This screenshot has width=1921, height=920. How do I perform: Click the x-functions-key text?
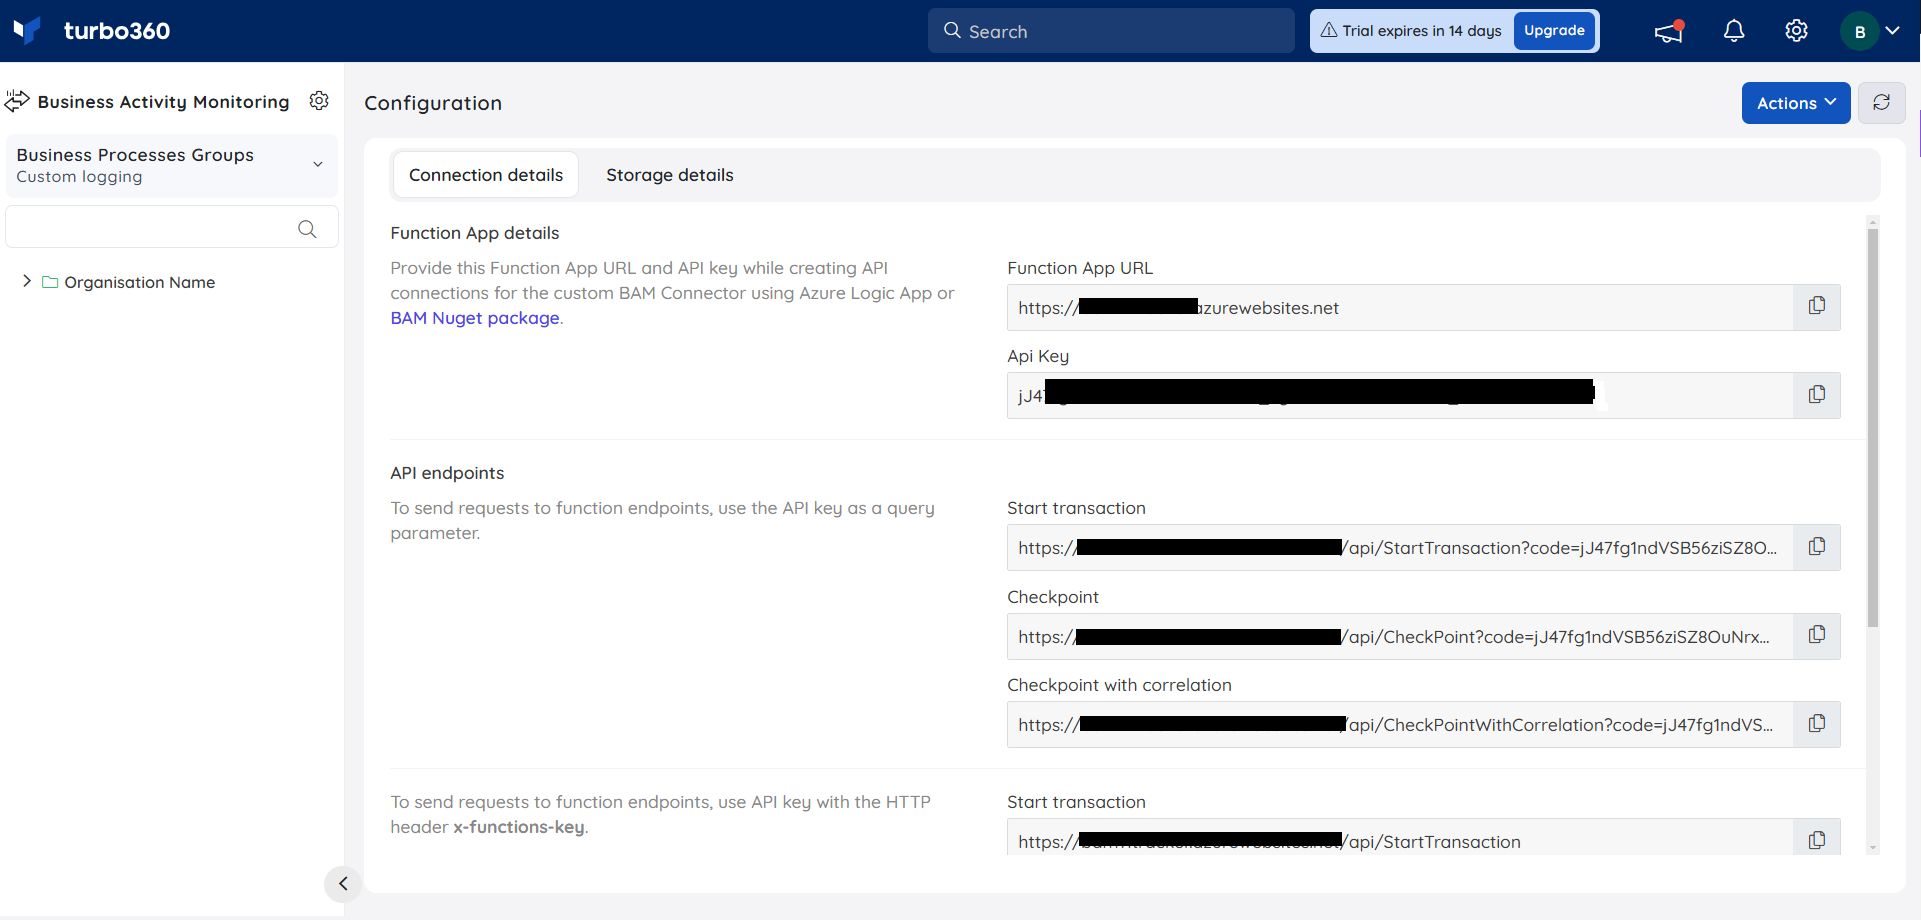pyautogui.click(x=519, y=827)
